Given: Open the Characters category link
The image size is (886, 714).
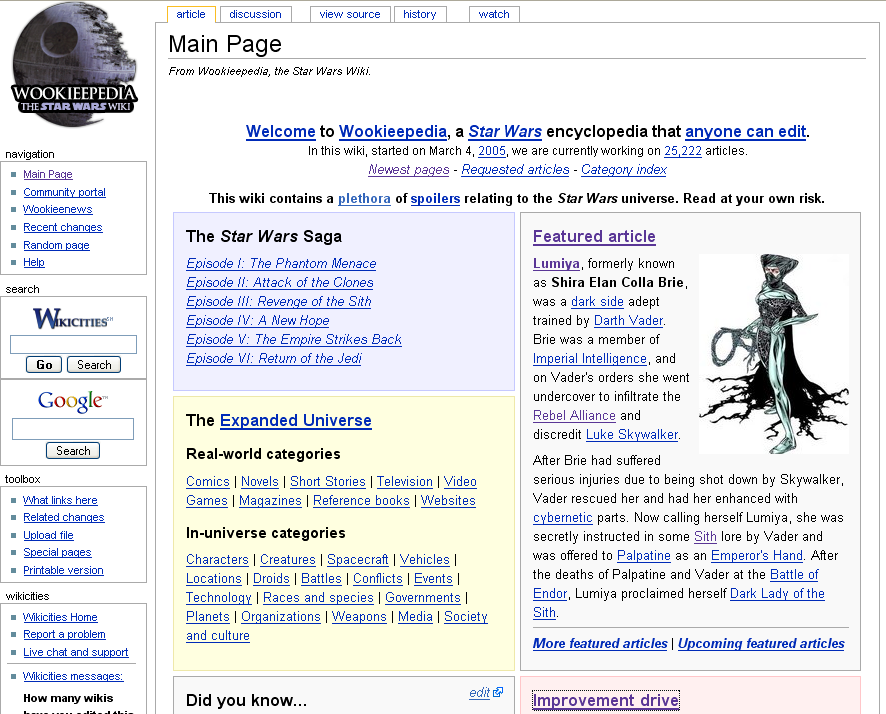Looking at the screenshot, I should point(217,559).
